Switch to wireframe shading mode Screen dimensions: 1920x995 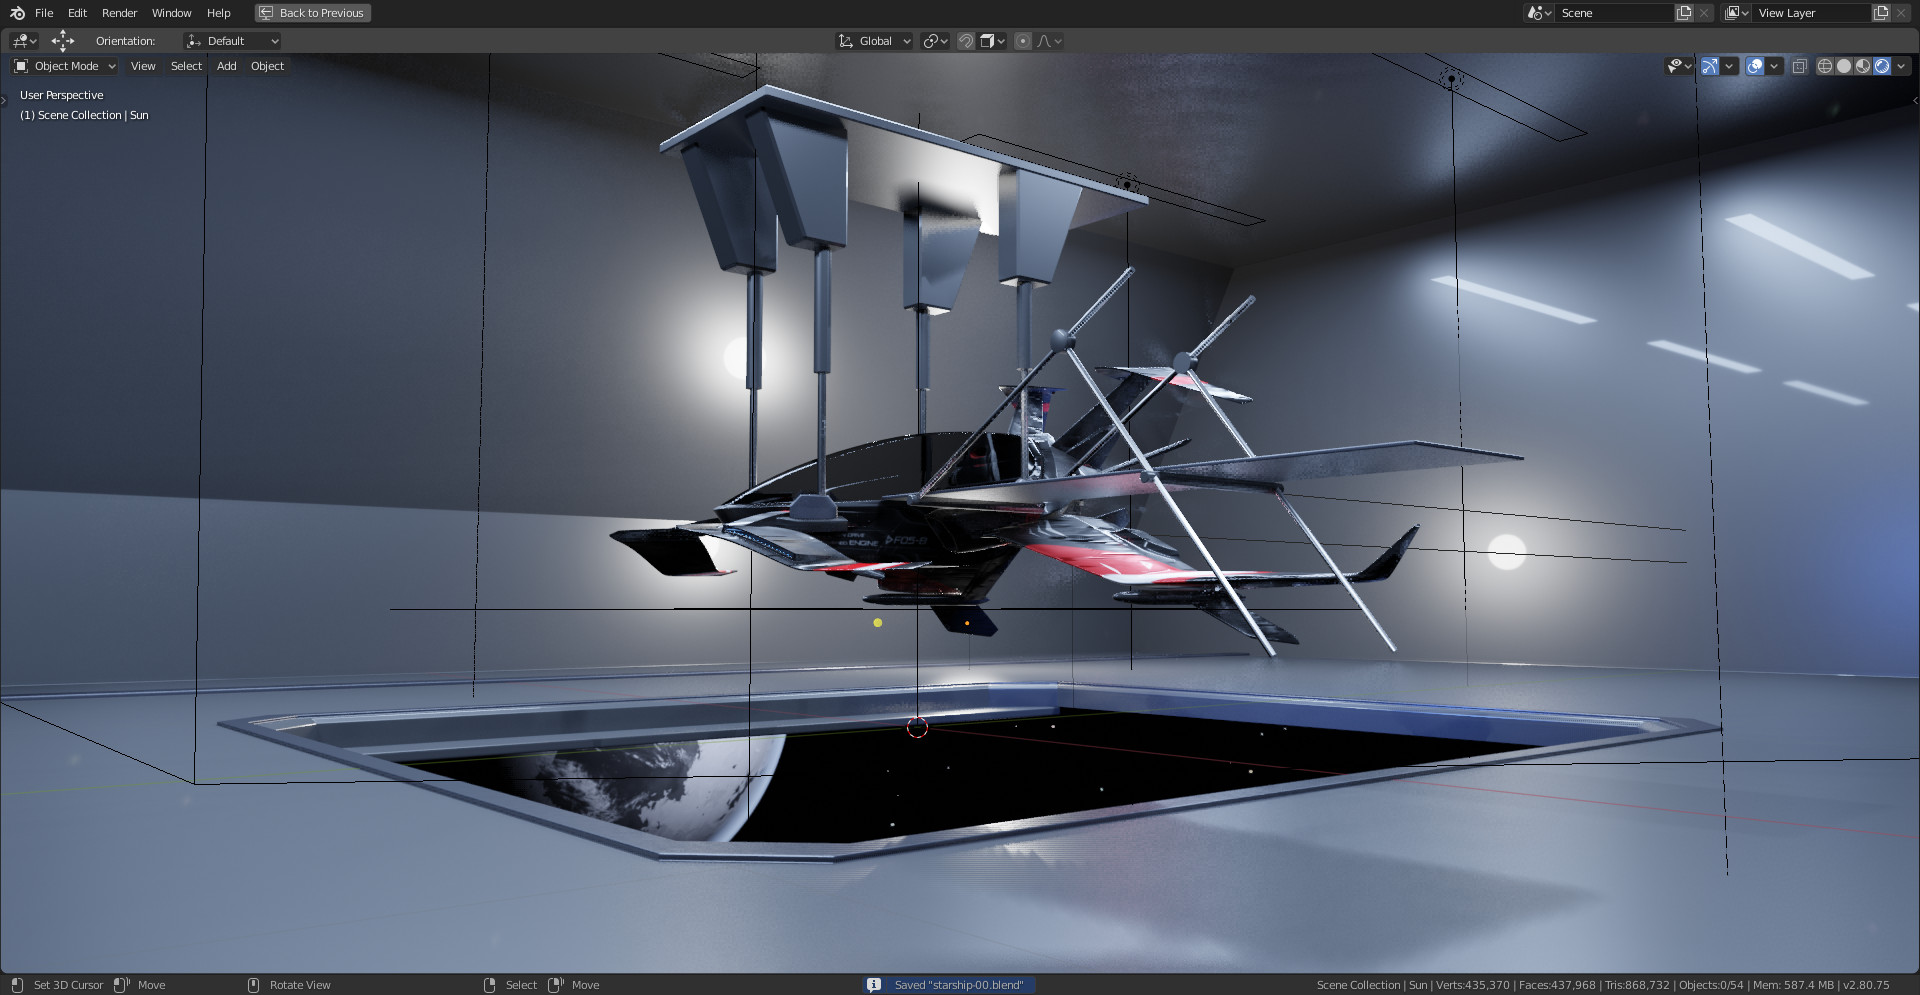[1825, 66]
